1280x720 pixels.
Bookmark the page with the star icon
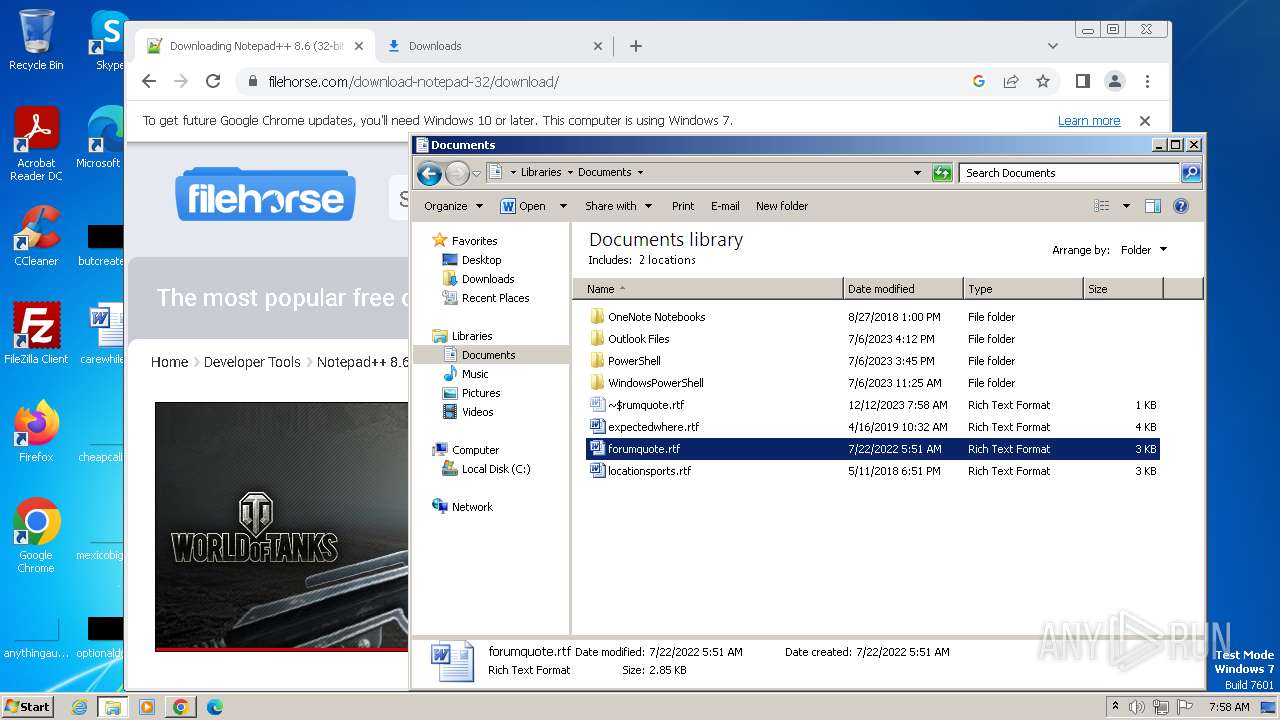click(x=1043, y=81)
